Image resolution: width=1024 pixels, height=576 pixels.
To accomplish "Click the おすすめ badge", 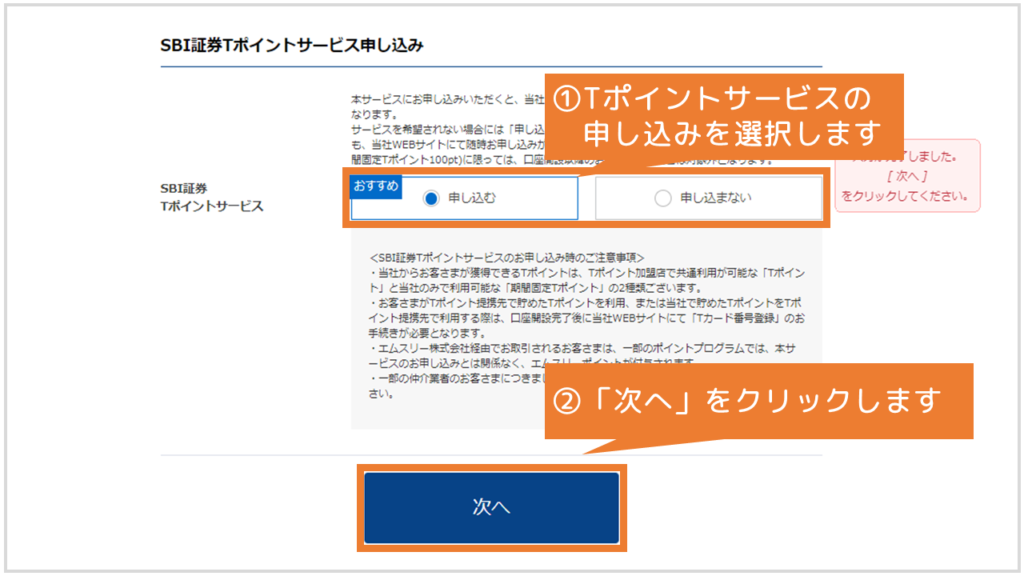I will coord(376,186).
